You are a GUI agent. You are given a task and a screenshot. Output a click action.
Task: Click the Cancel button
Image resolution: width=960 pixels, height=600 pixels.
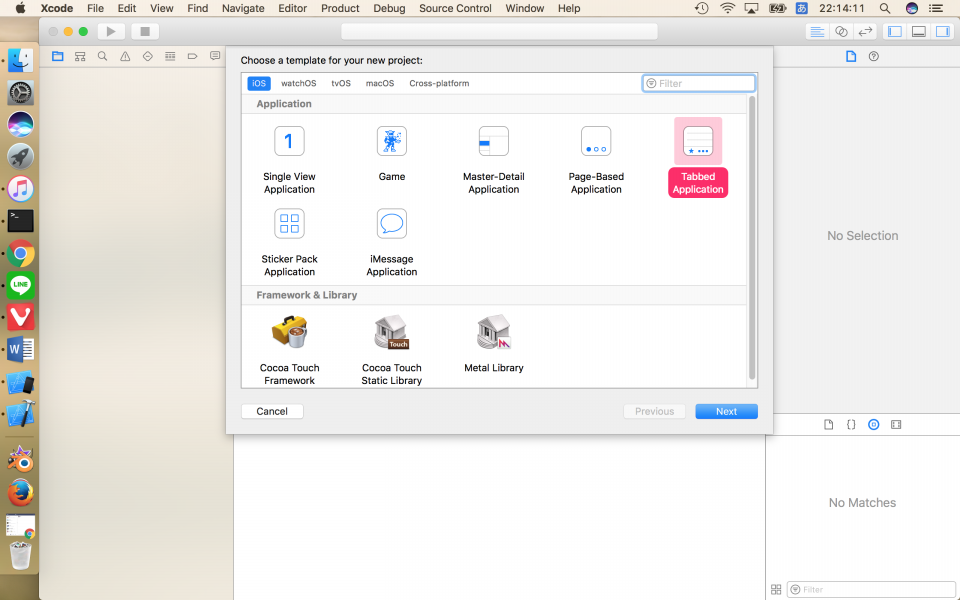tap(272, 411)
